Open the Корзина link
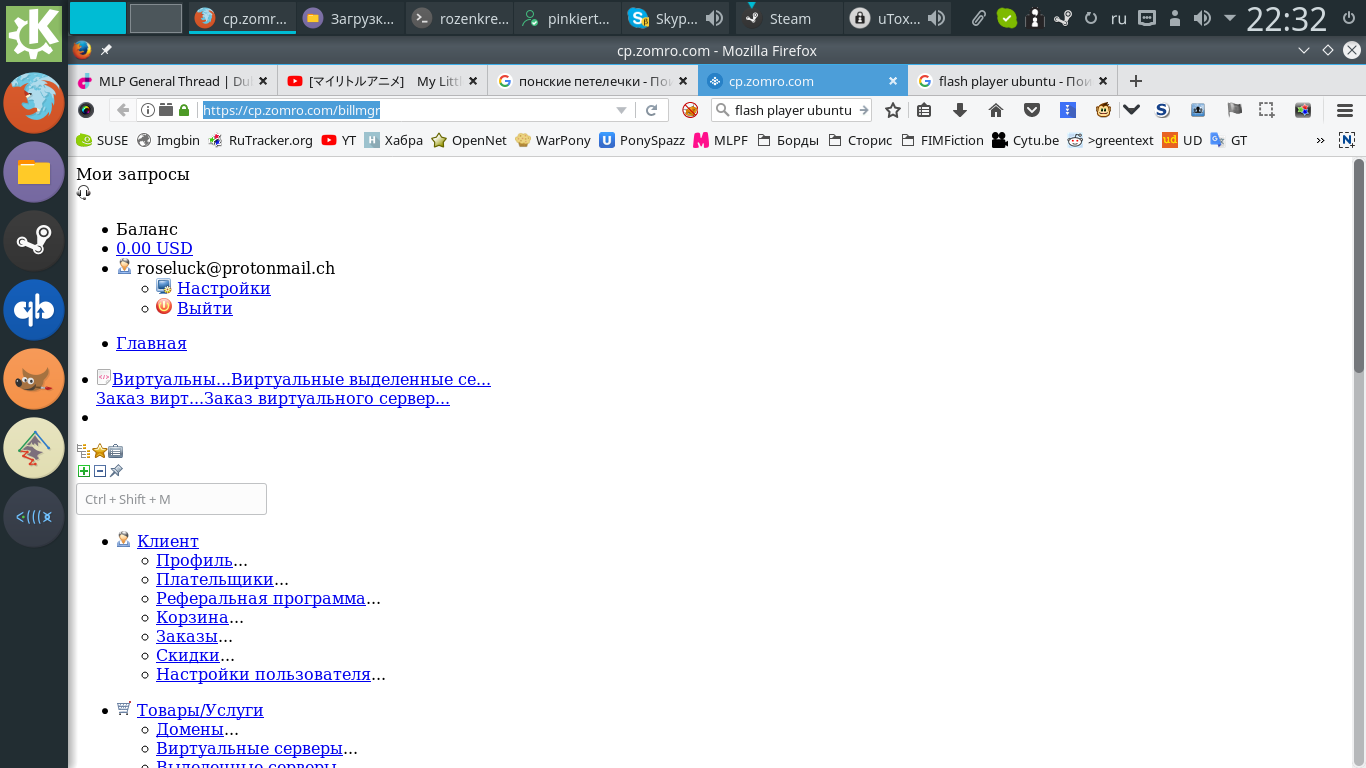Viewport: 1366px width, 768px height. (192, 617)
